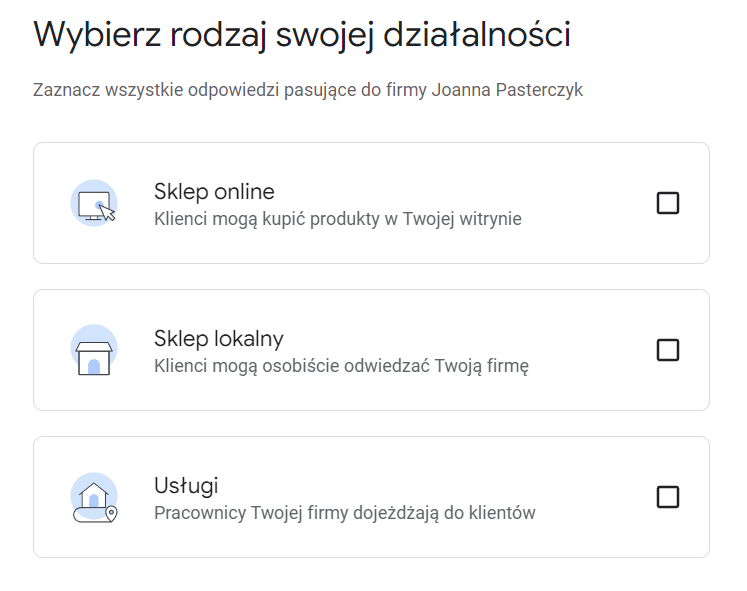This screenshot has width=747, height=591.
Task: Tick the Sklep lokalny checkbox
Action: click(x=667, y=350)
